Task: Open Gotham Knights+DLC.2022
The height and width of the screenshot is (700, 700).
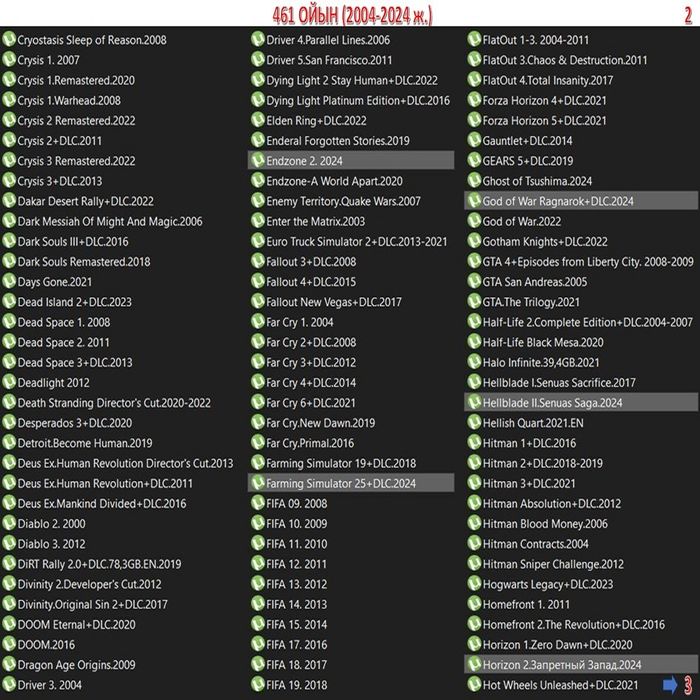Action: 545,242
